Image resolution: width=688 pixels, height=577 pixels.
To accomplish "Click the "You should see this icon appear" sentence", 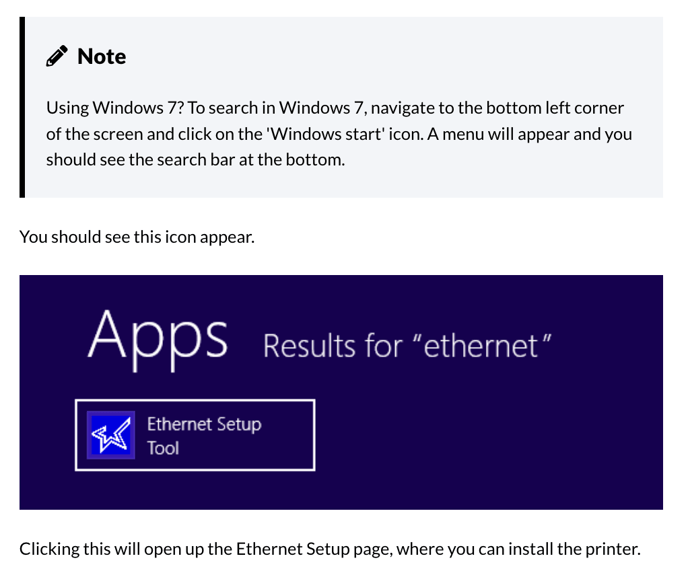I will point(137,238).
